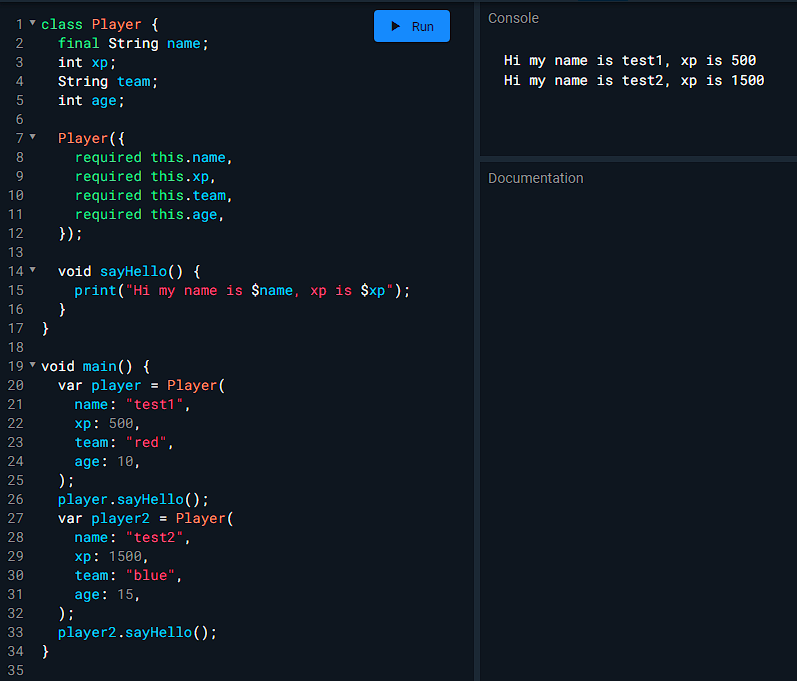The height and width of the screenshot is (681, 797).
Task: Click the 'xp: 1500,' argument
Action: (111, 556)
